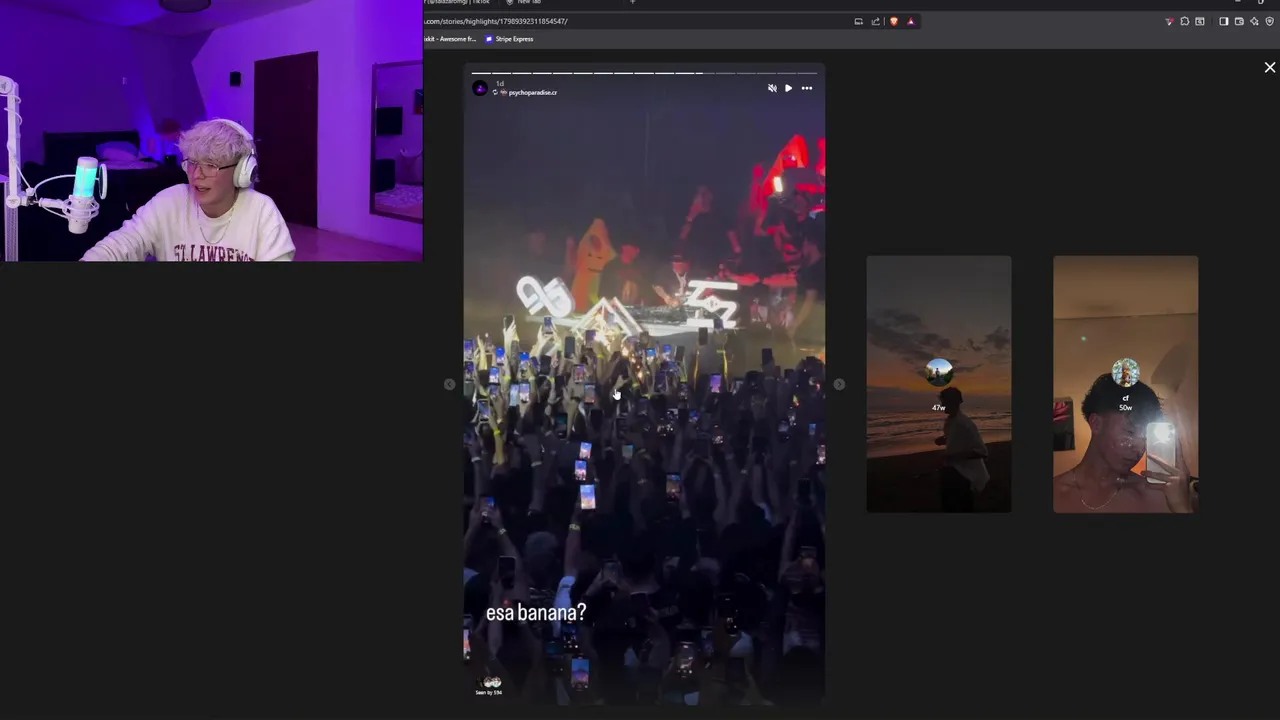Go to the previous story with left arrow
Screen dimensions: 1280x720
coord(449,384)
